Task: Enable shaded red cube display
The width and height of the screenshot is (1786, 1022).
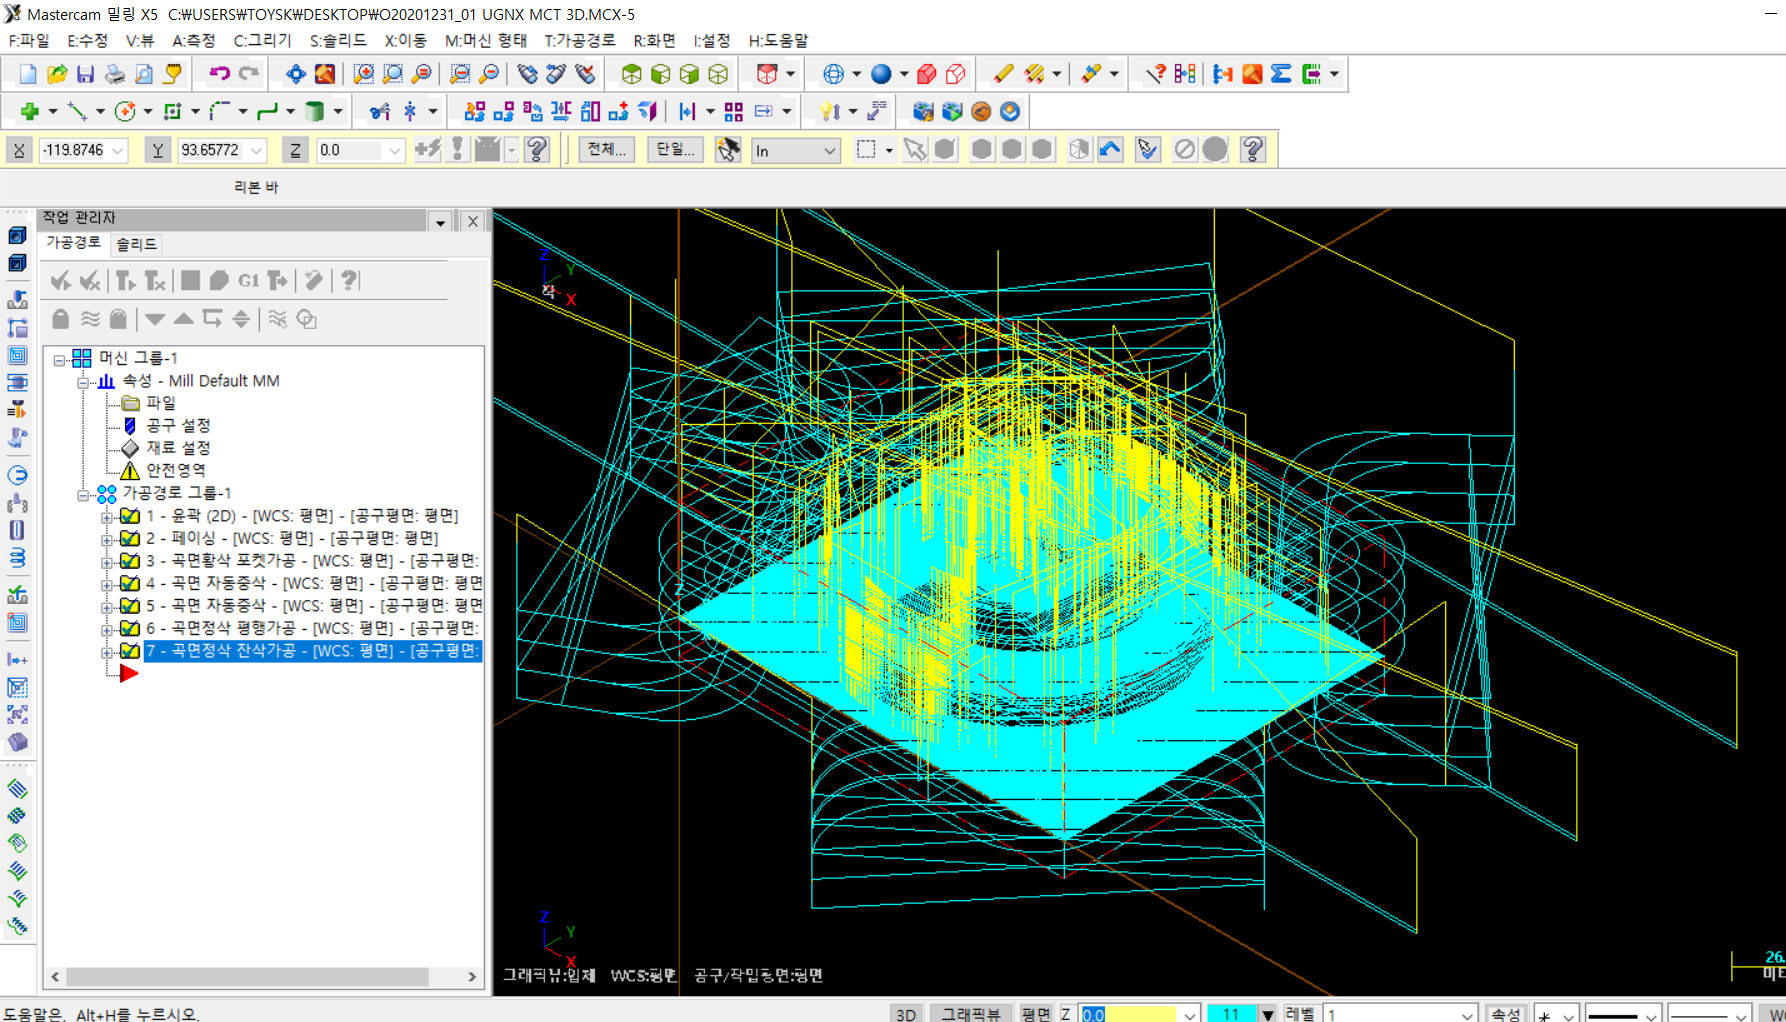Action: tap(926, 74)
